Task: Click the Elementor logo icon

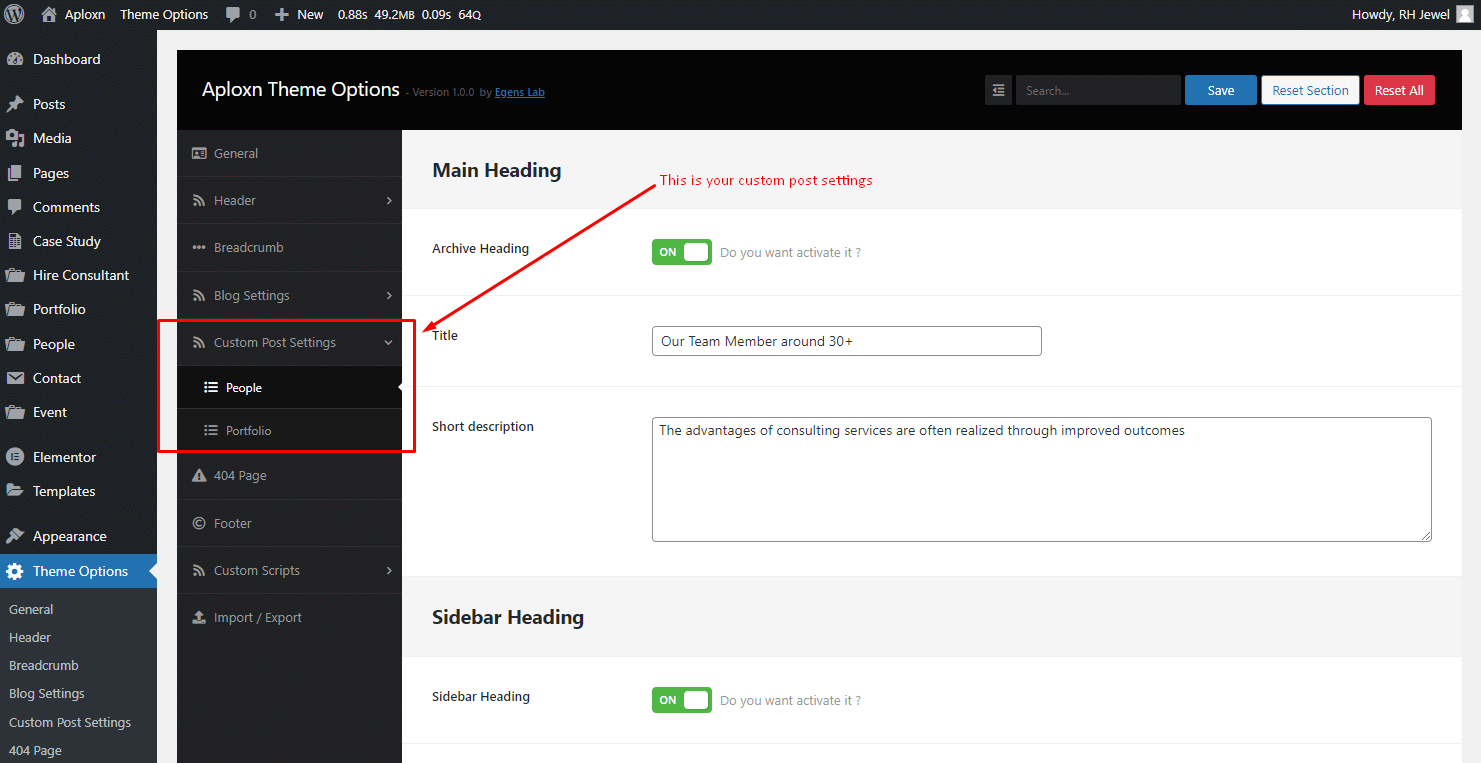Action: 15,457
